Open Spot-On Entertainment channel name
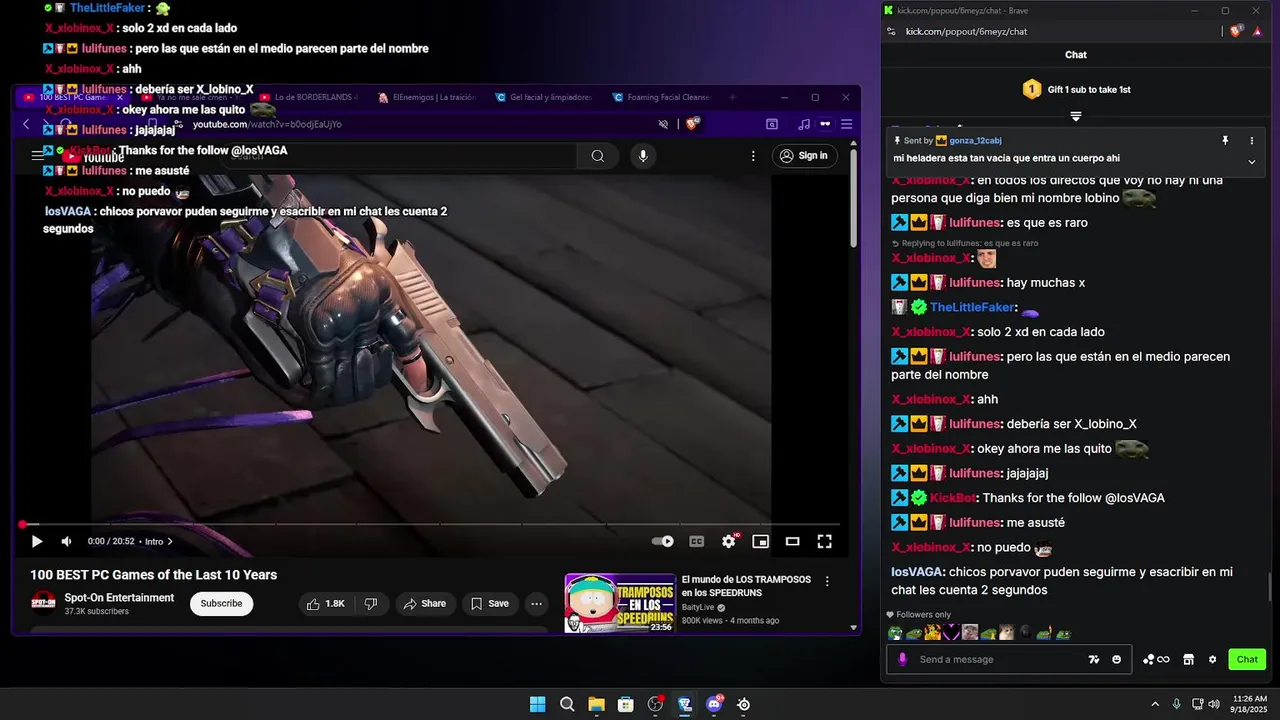 click(x=119, y=598)
